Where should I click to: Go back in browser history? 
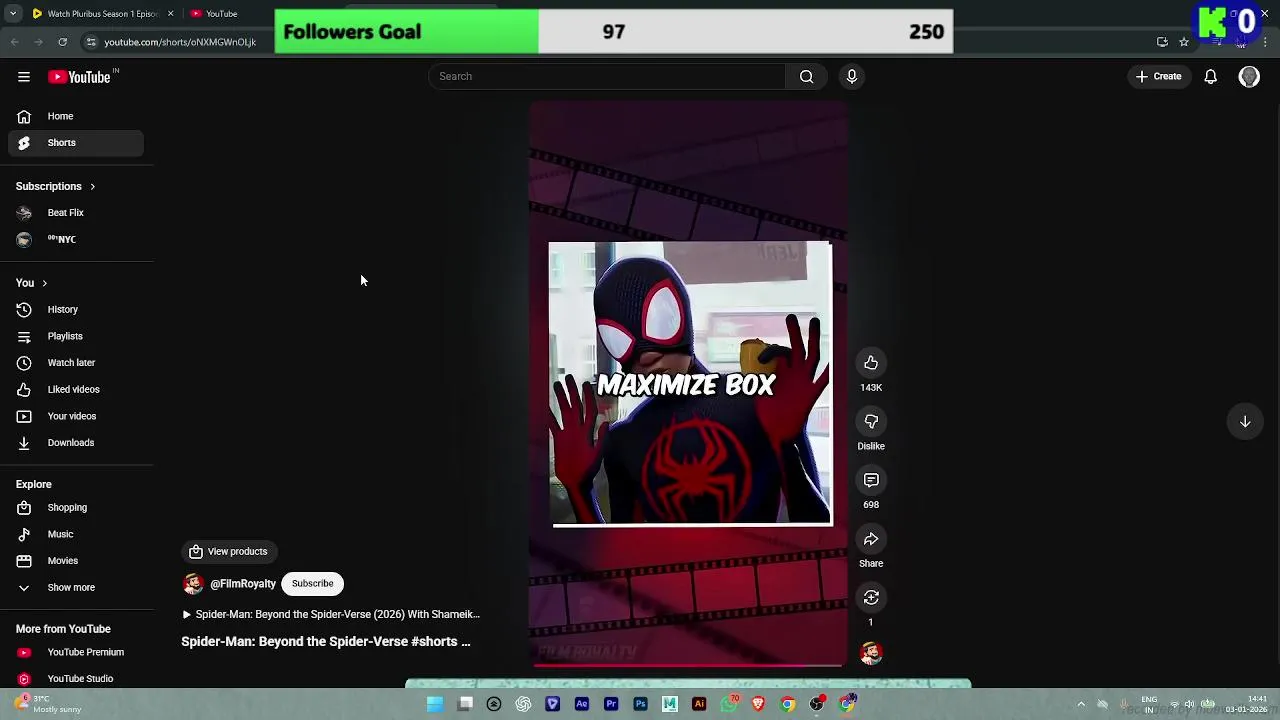coord(14,42)
